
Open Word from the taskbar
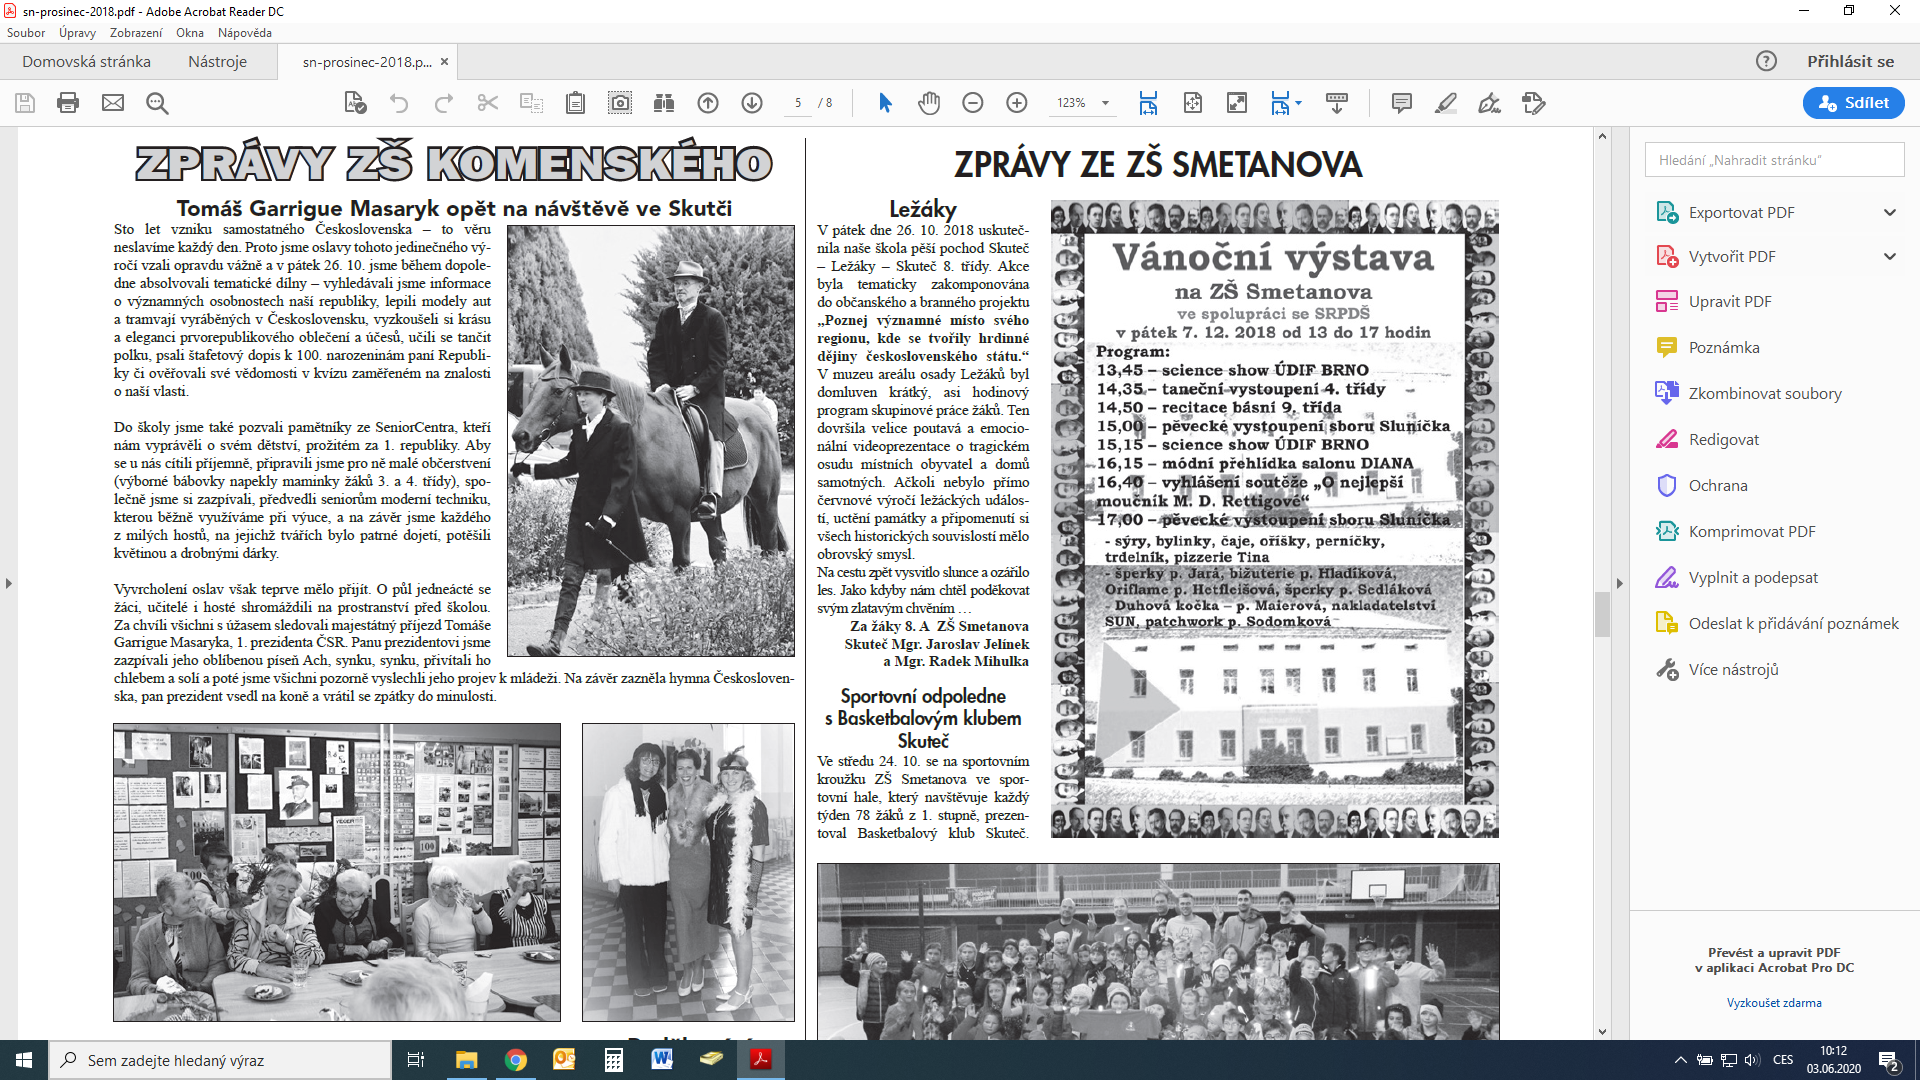[x=662, y=1060]
